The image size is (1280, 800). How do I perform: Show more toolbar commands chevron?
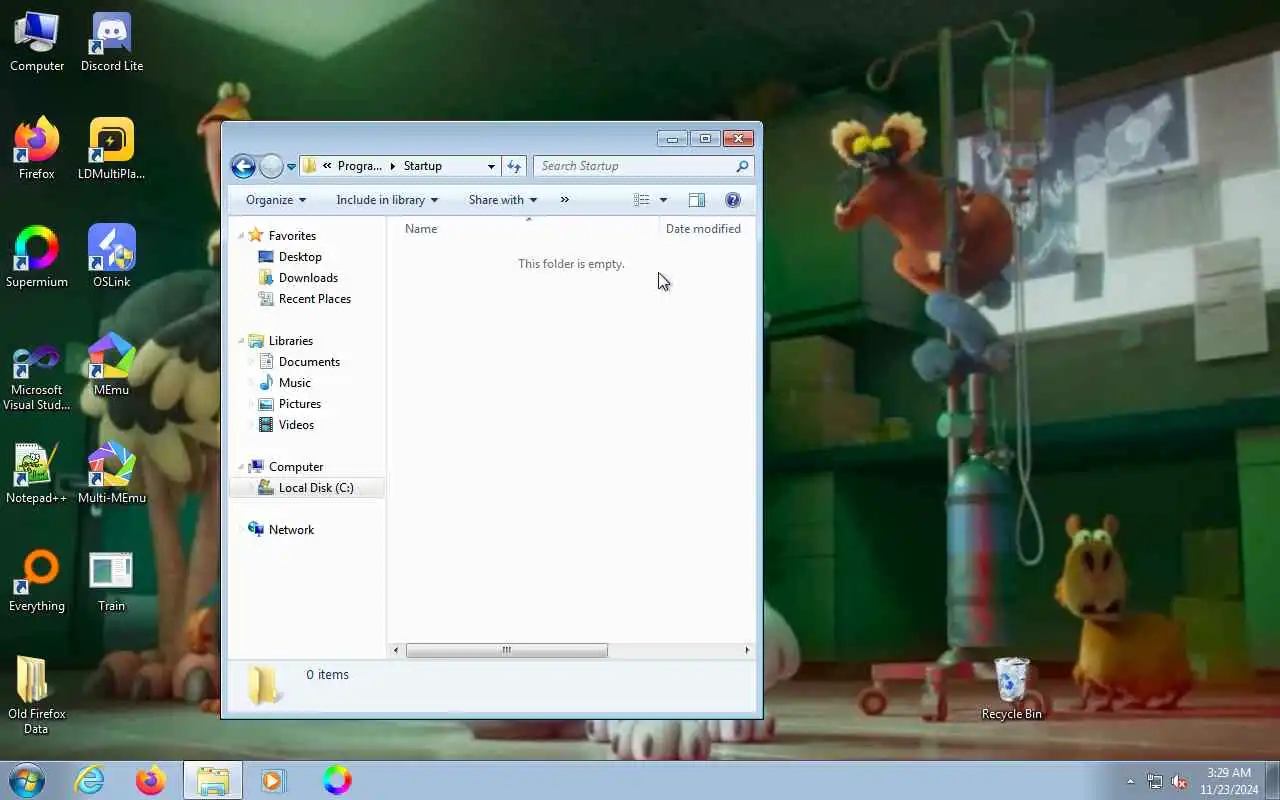565,200
